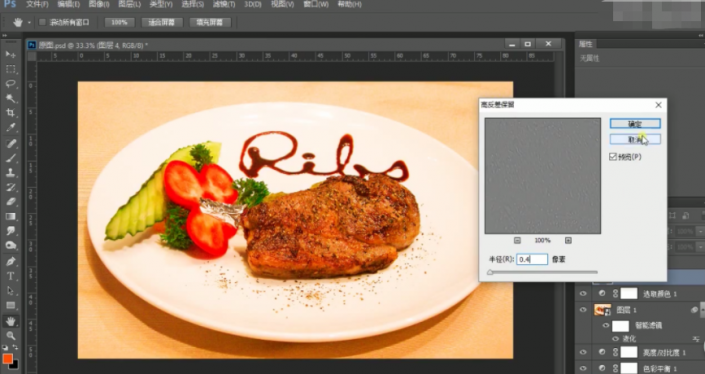
Task: Click 取消 in the High Pass dialog
Action: point(635,139)
